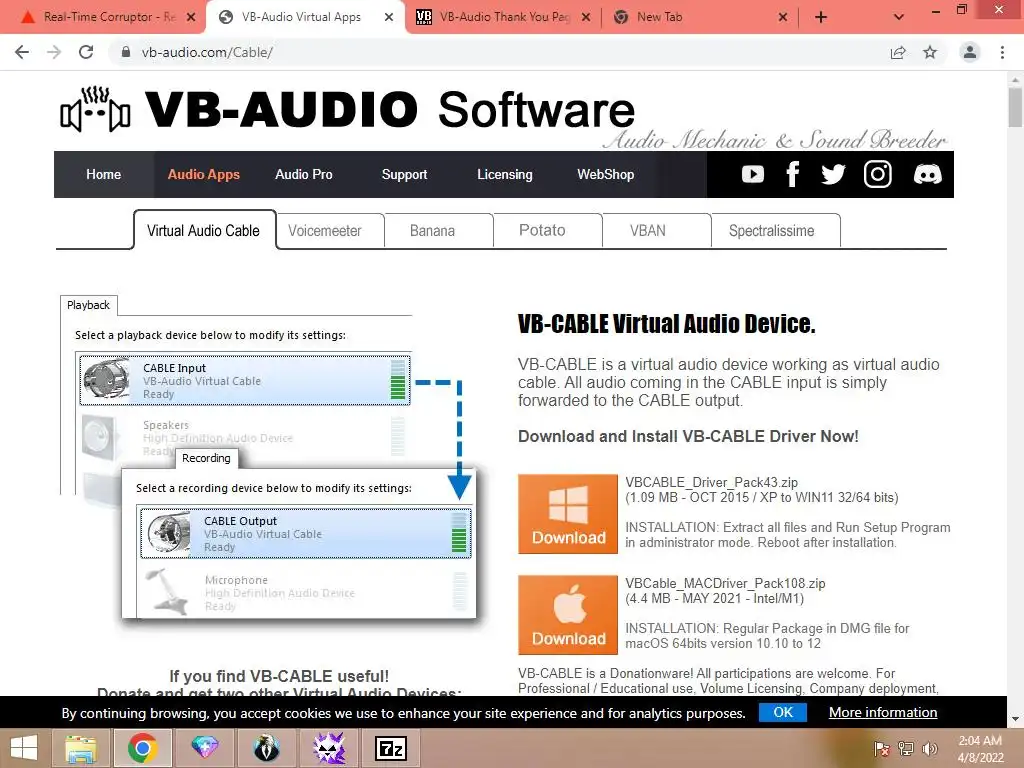Open the Discord icon in header
This screenshot has width=1024, height=768.
click(x=927, y=174)
